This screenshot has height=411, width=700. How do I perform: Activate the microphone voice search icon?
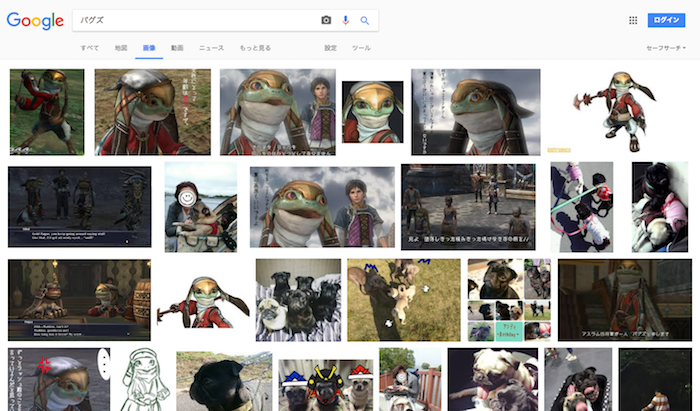(346, 20)
